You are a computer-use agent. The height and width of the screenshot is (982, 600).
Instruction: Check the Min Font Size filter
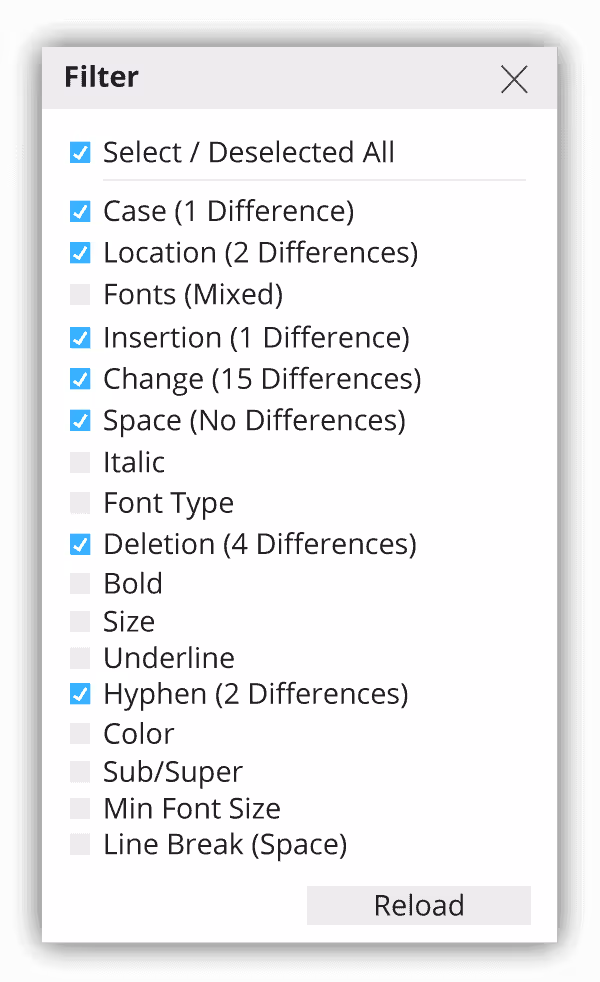tap(80, 807)
